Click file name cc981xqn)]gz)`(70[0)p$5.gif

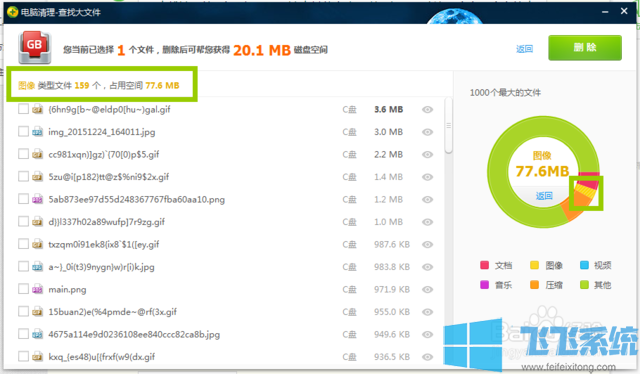coord(104,154)
